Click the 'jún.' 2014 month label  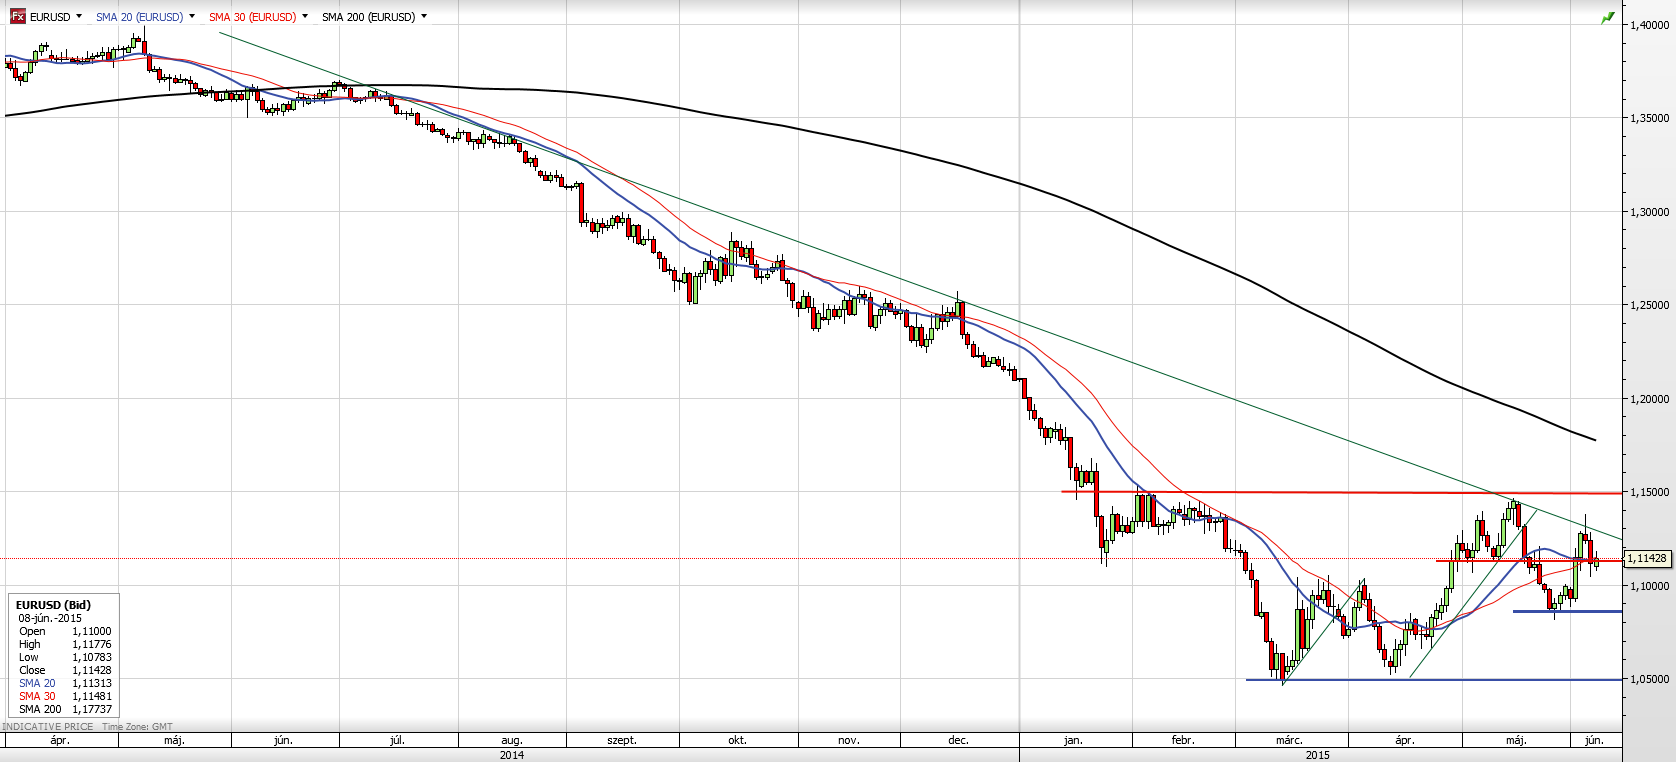(x=283, y=740)
